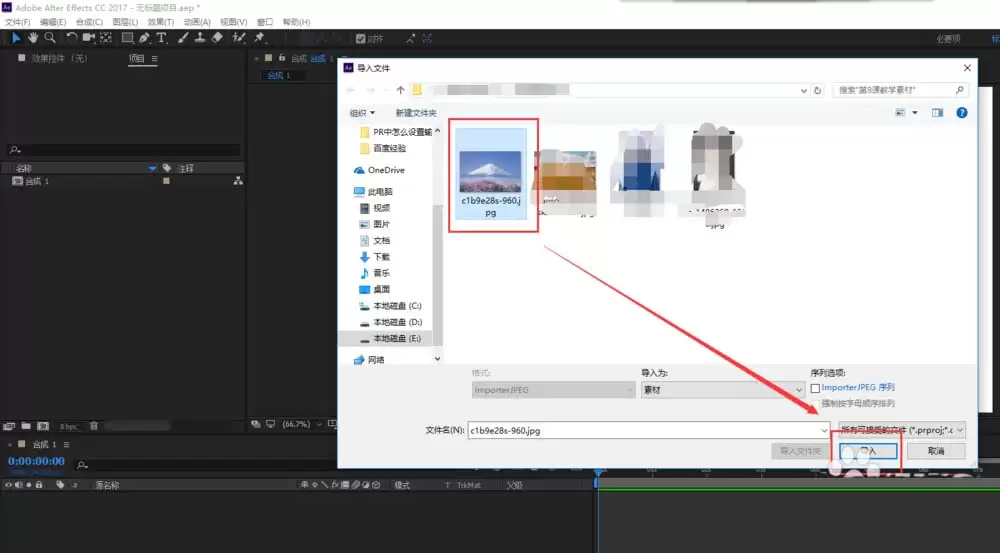Select the Puppet Pin tool

[259, 38]
